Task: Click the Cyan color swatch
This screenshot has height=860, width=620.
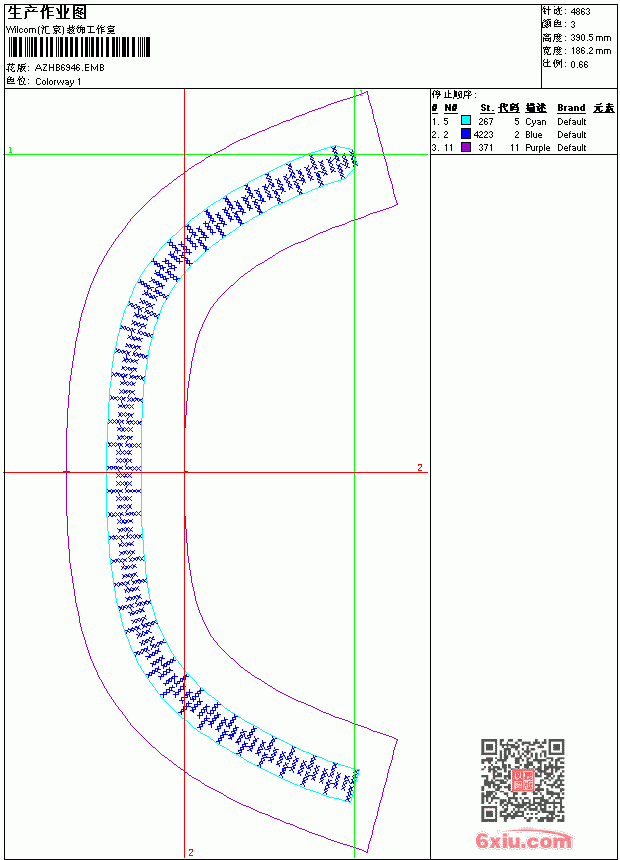Action: pos(466,120)
